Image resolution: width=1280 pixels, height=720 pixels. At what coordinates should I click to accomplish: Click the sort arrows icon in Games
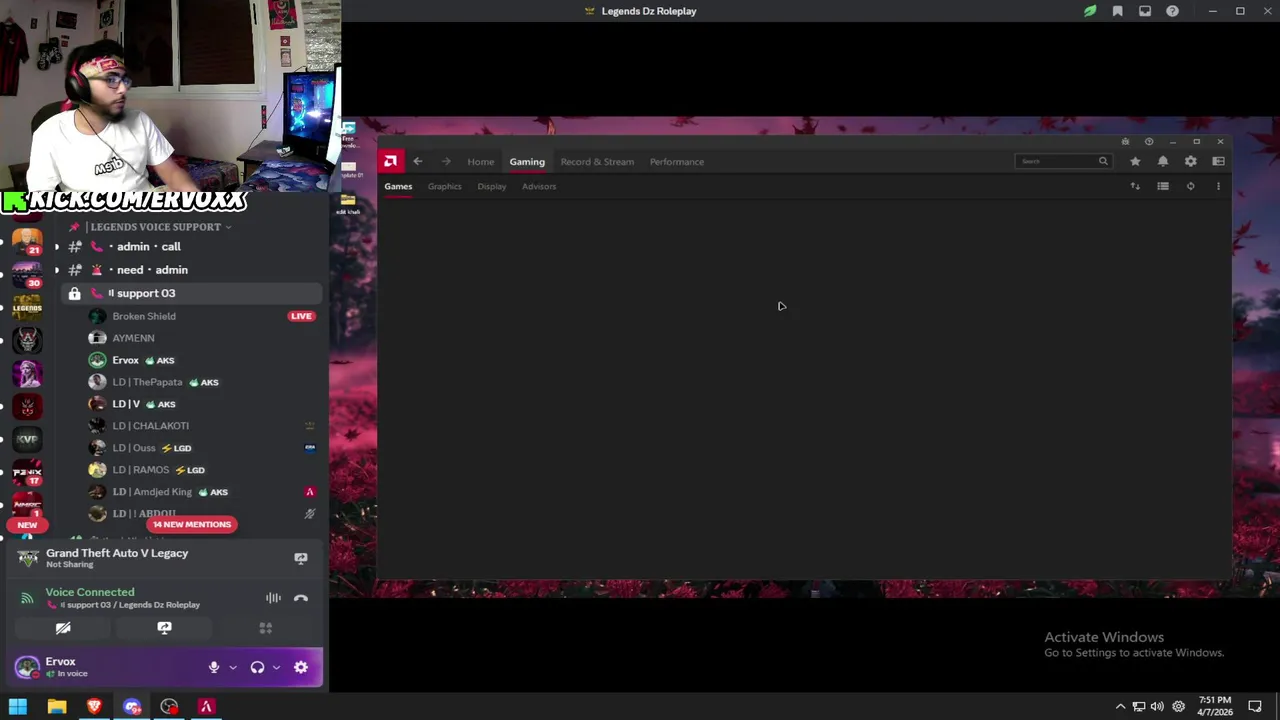click(1135, 186)
